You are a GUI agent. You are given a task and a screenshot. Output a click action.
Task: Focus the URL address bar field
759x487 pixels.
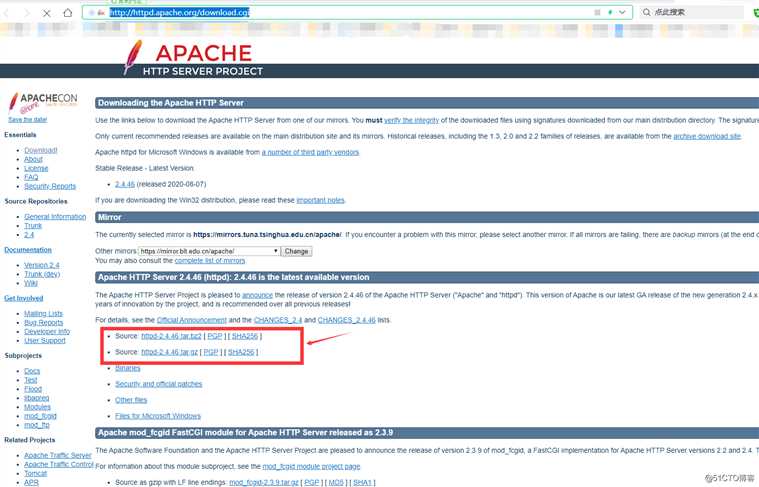[x=357, y=12]
